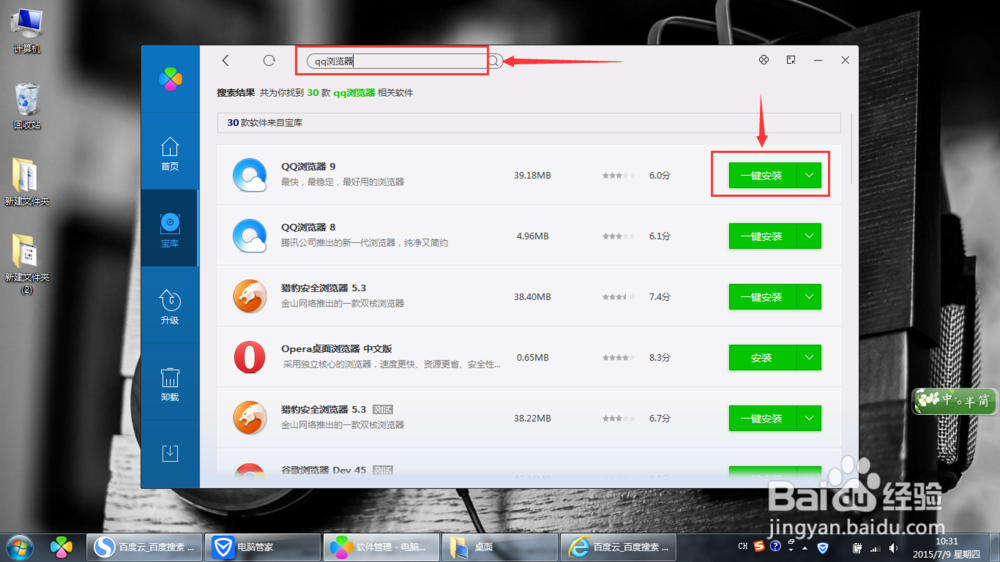Click 一键安装 for QQ浏览器 8
The image size is (1000, 562).
coord(762,236)
